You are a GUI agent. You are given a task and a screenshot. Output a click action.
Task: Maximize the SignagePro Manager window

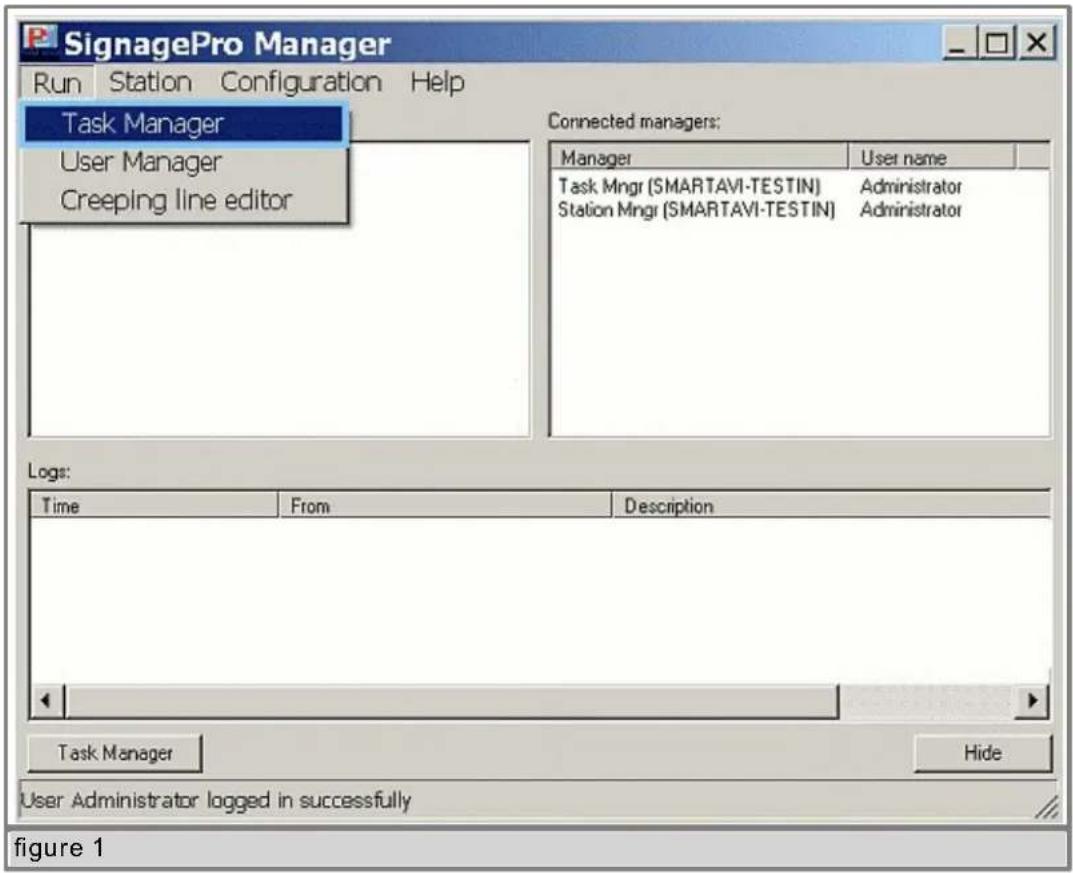coord(997,43)
